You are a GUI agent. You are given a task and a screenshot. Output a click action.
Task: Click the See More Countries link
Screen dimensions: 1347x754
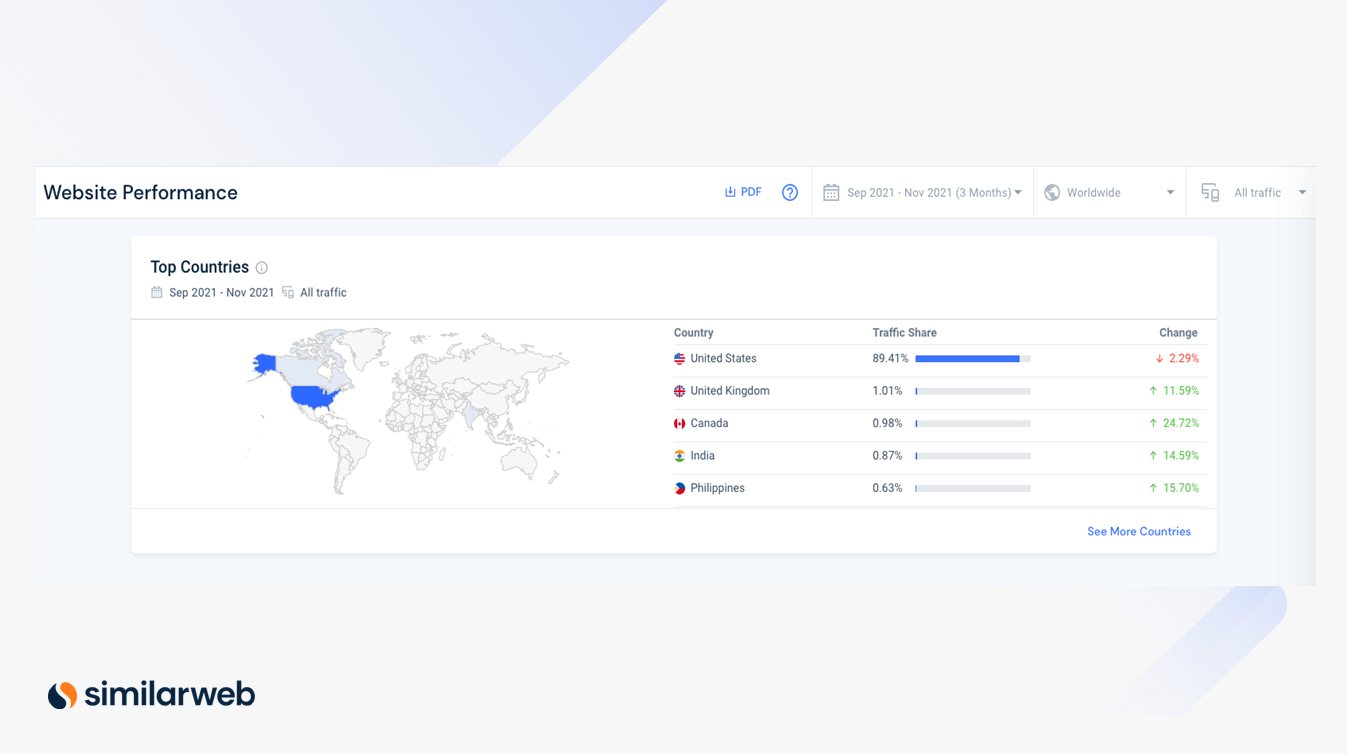[x=1138, y=531]
